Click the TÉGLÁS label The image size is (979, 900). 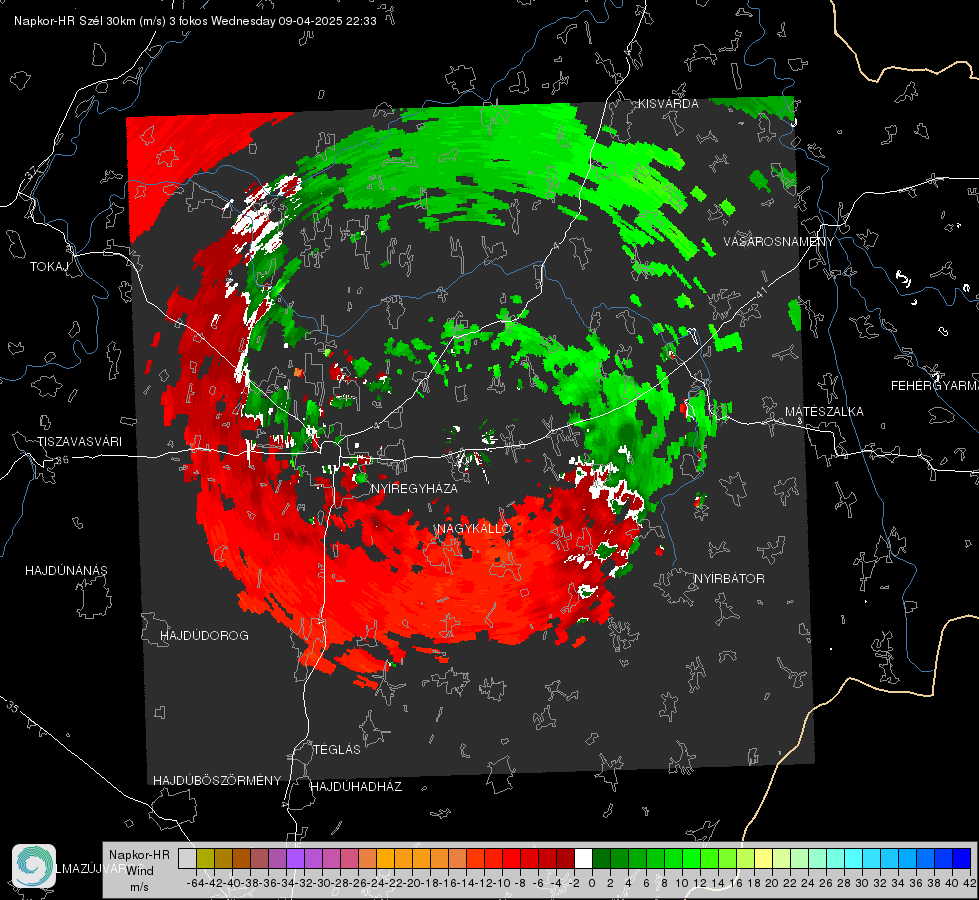click(337, 750)
